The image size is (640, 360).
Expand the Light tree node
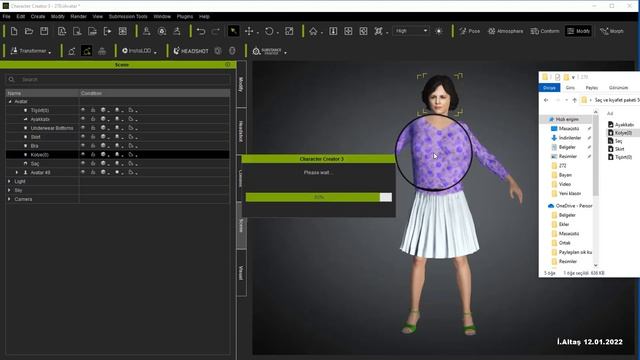(9, 181)
